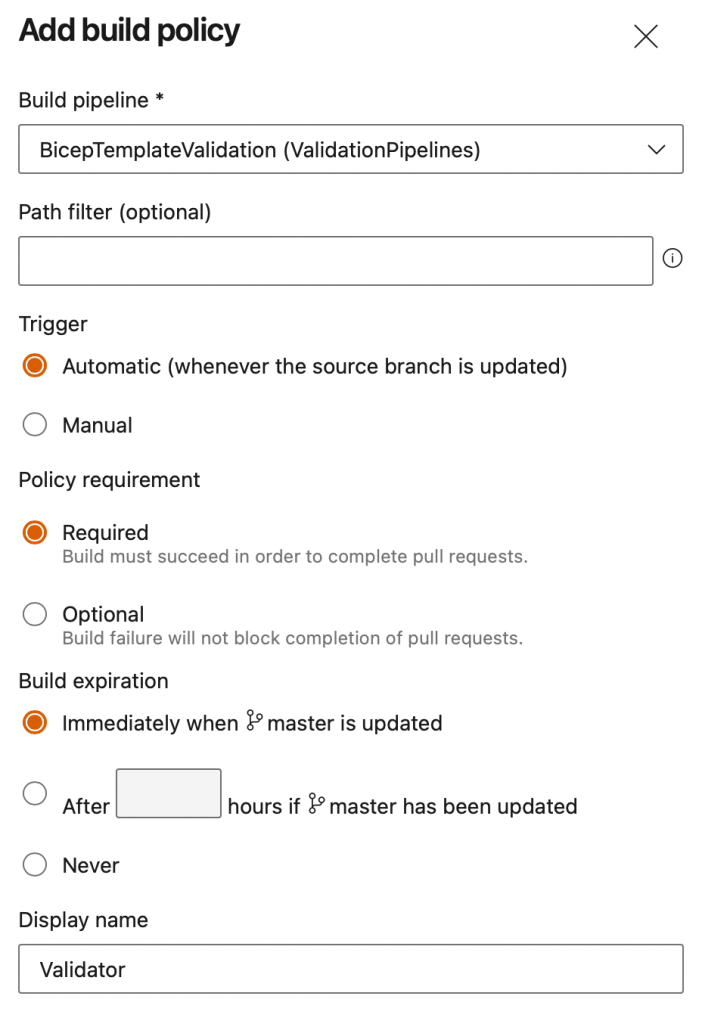The image size is (702, 1024).
Task: Select the Automatic trigger radio button
Action: pyautogui.click(x=35, y=366)
